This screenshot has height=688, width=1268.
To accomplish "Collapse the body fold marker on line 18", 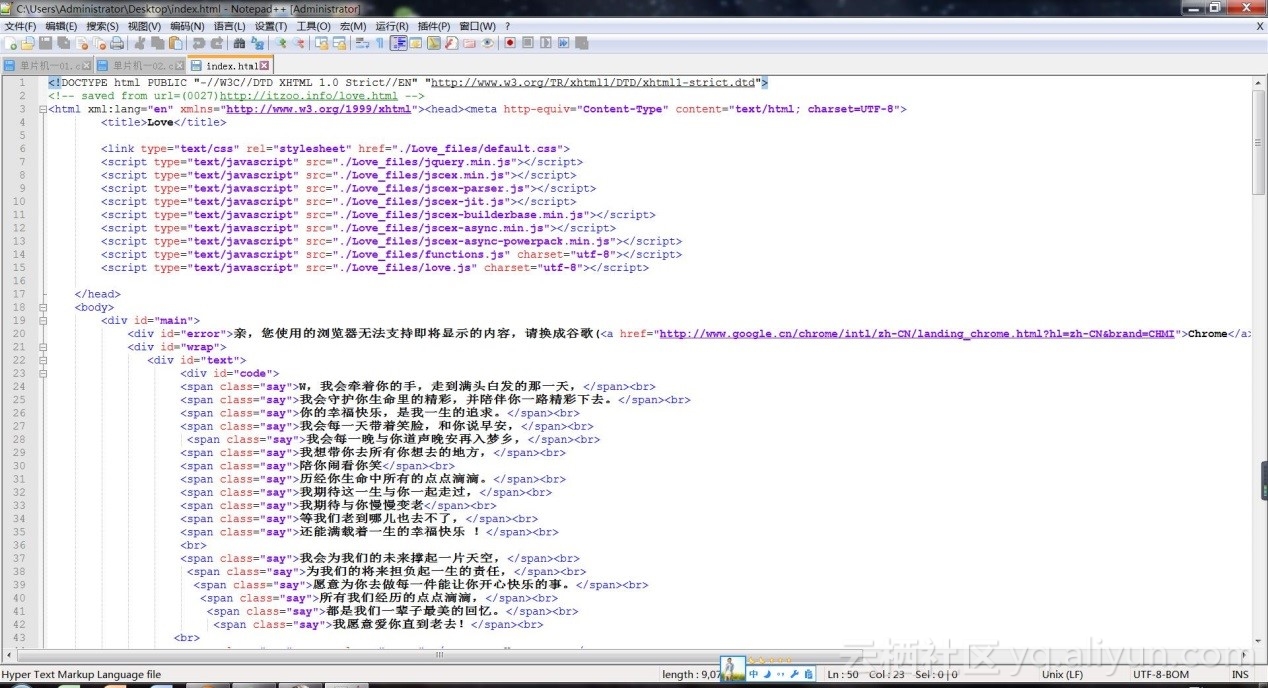I will [x=42, y=307].
